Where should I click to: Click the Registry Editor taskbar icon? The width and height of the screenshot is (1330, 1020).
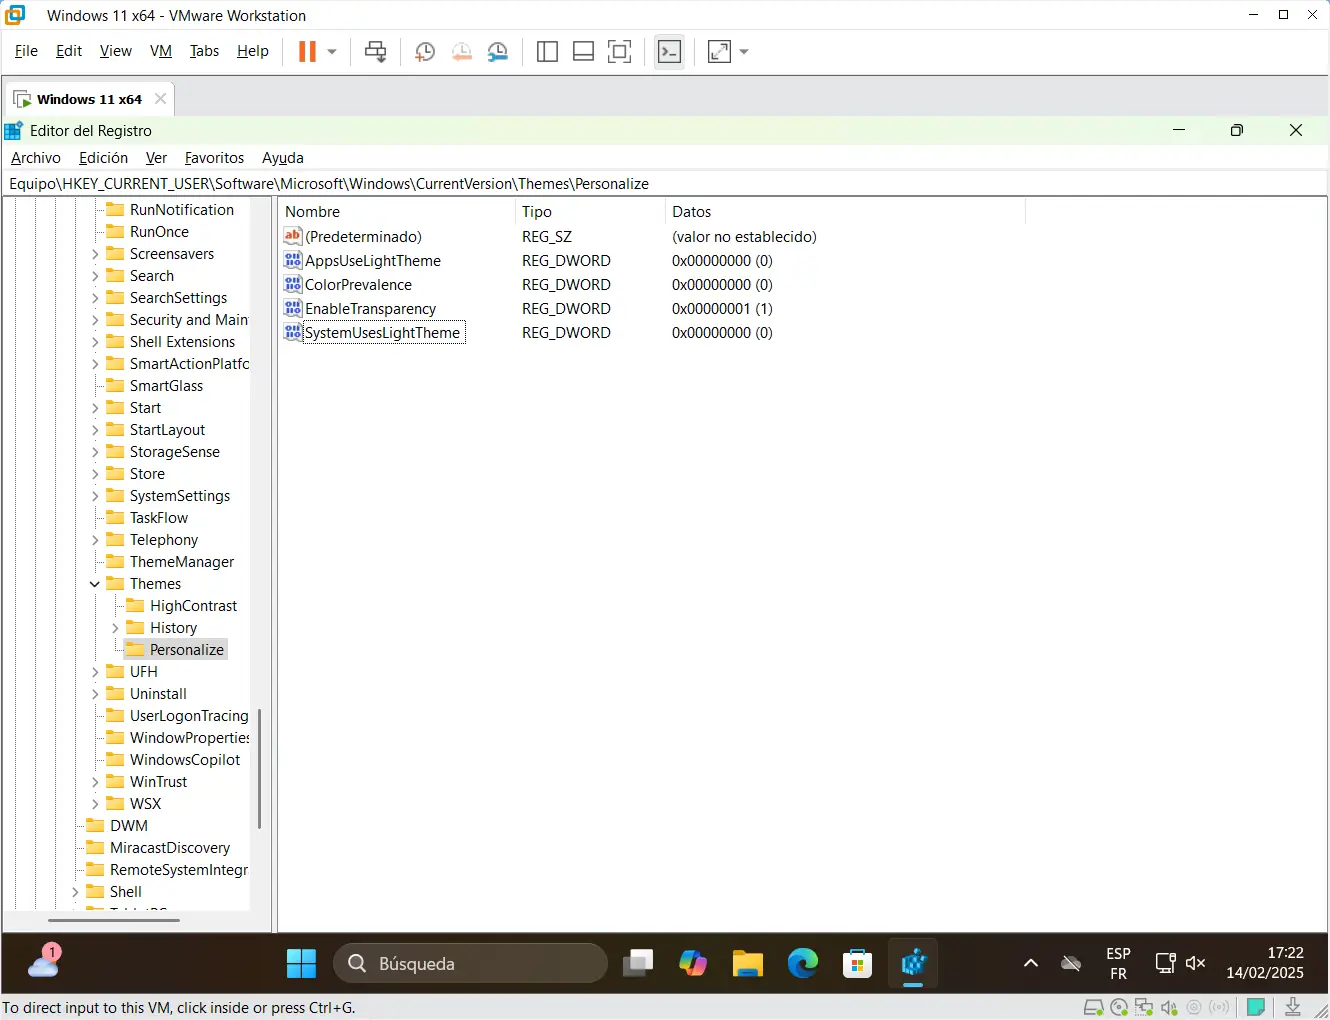coord(913,964)
